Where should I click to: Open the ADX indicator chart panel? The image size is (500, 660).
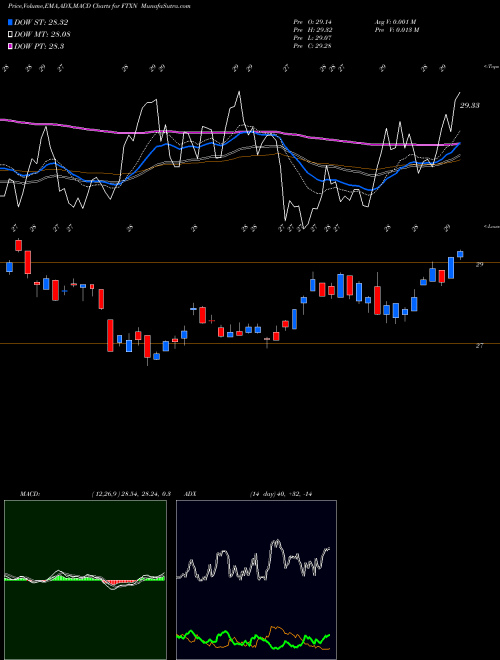click(256, 580)
